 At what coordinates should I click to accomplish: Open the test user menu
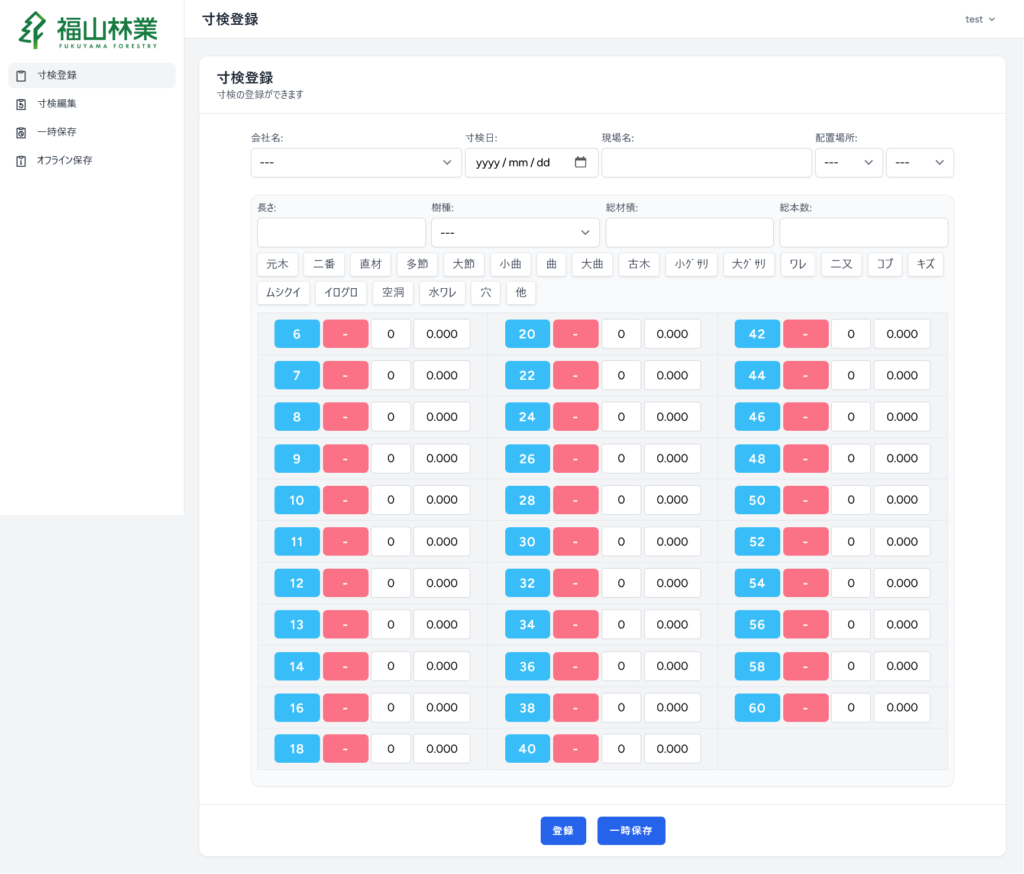coord(979,19)
